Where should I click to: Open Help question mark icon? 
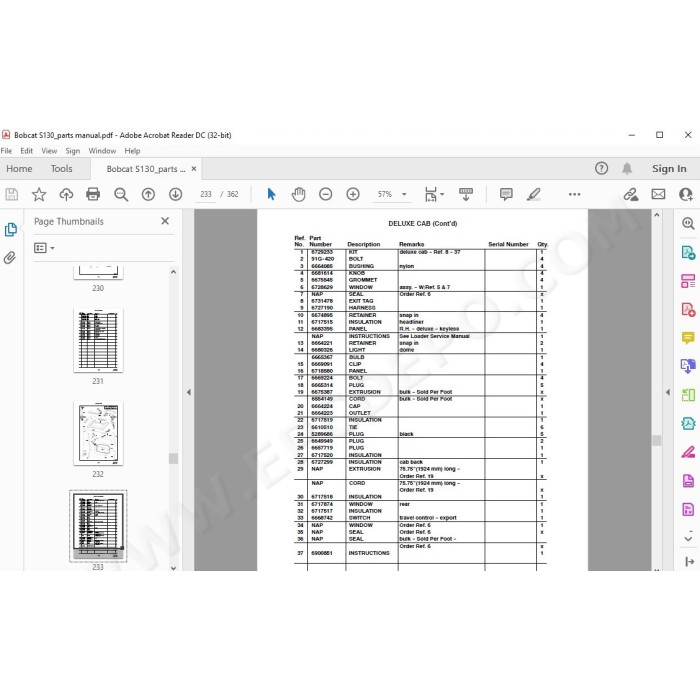coord(601,168)
